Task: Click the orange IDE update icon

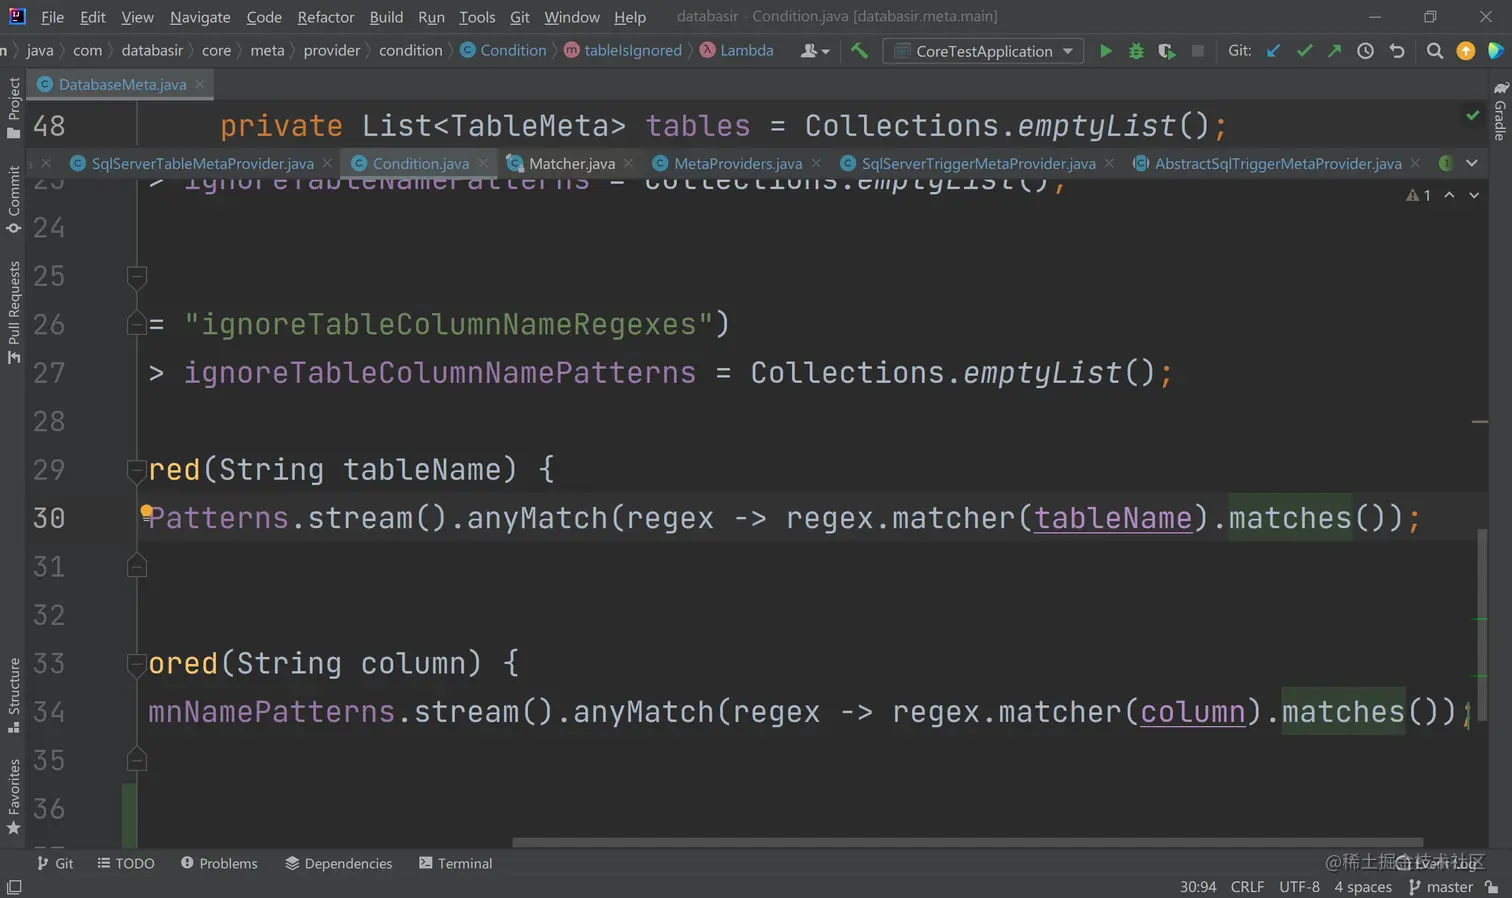Action: click(1466, 51)
